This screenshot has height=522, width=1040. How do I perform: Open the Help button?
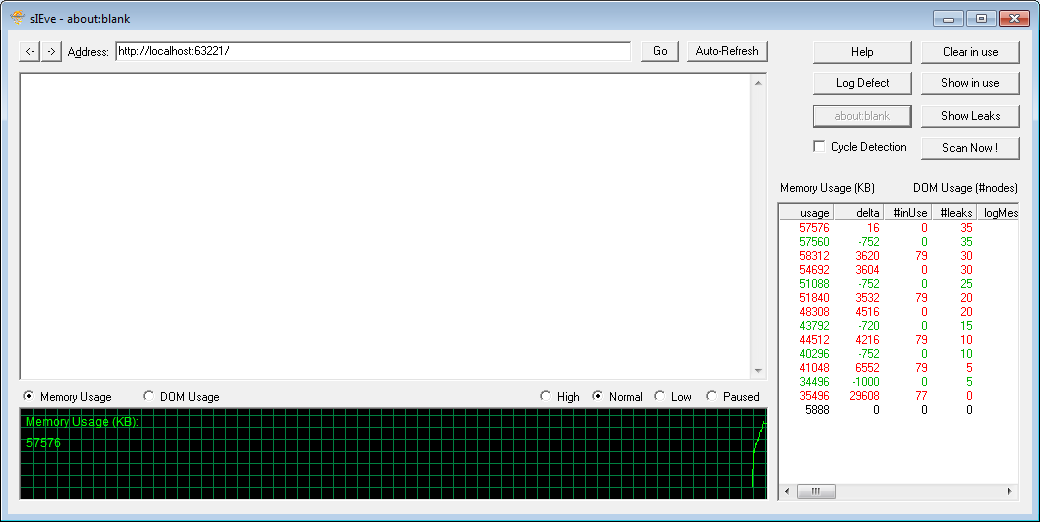coord(862,52)
